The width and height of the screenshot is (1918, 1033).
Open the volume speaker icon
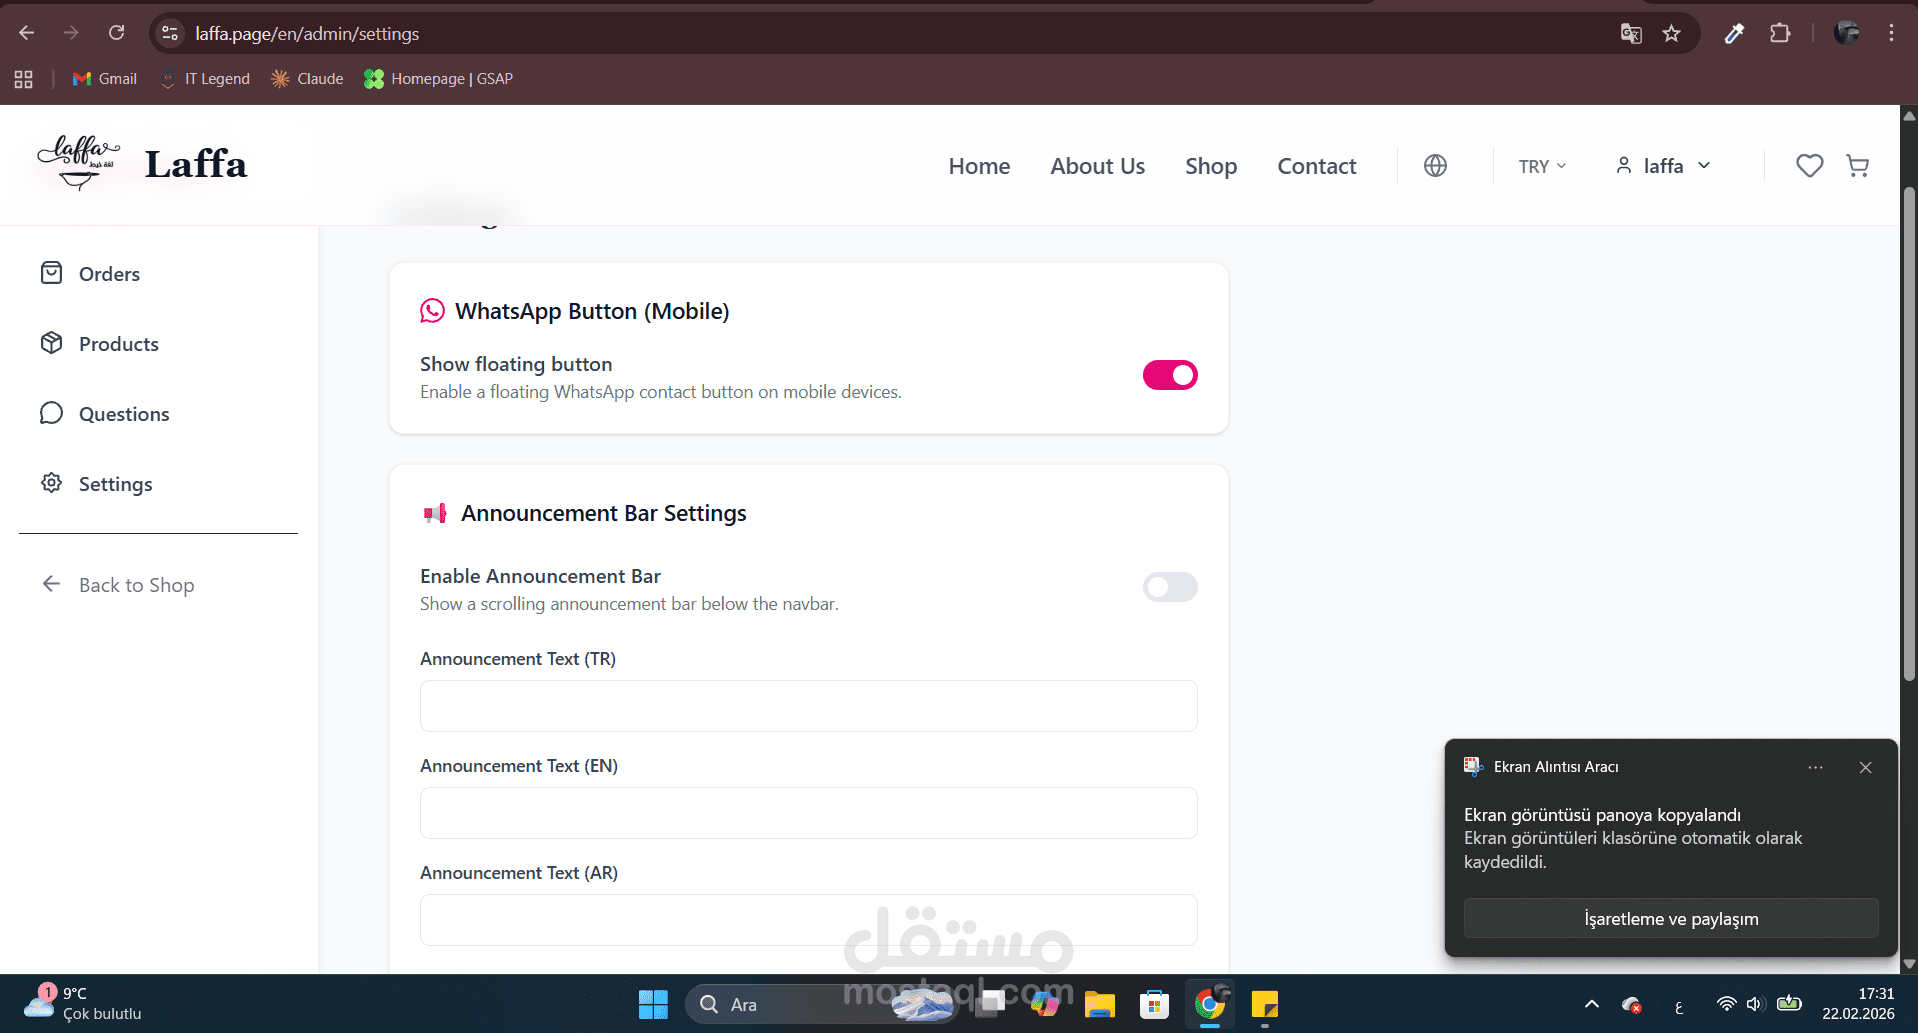coord(1755,1004)
